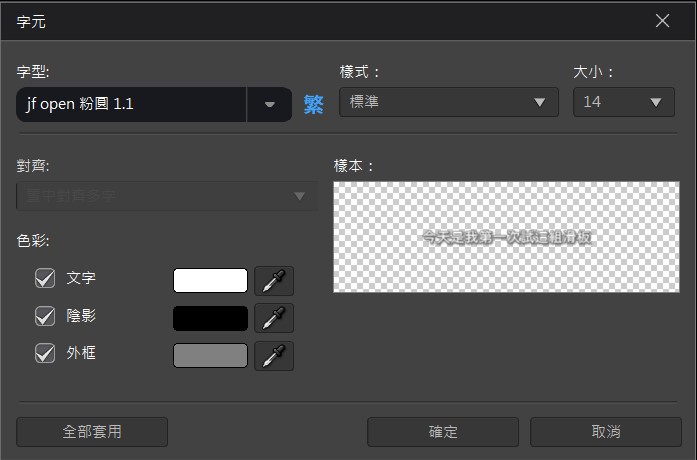697x460 pixels.
Task: Click the 樣式： label
Action: click(x=360, y=72)
